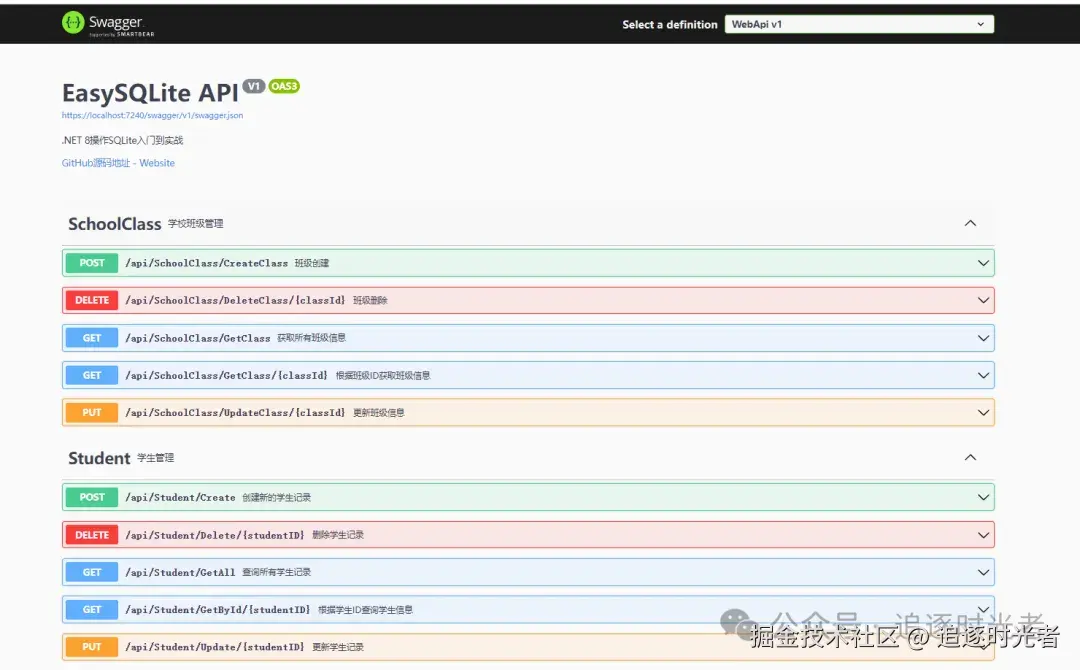Click POST badge of Student/Create endpoint

coord(92,497)
